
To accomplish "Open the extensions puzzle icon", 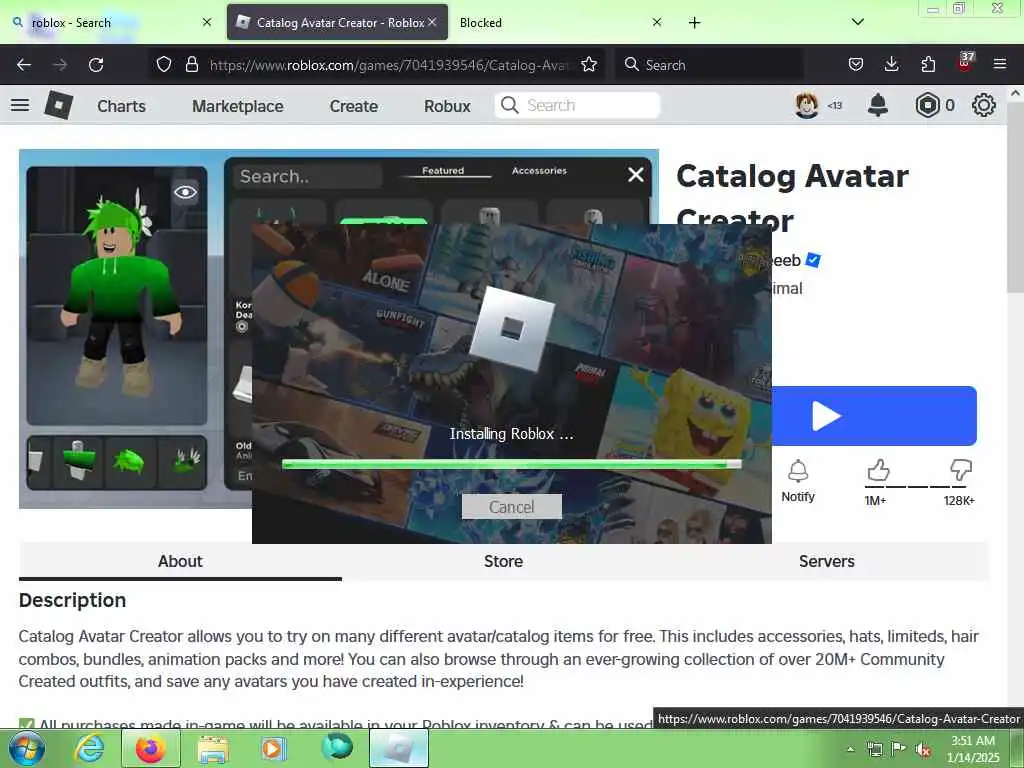I will coord(928,65).
